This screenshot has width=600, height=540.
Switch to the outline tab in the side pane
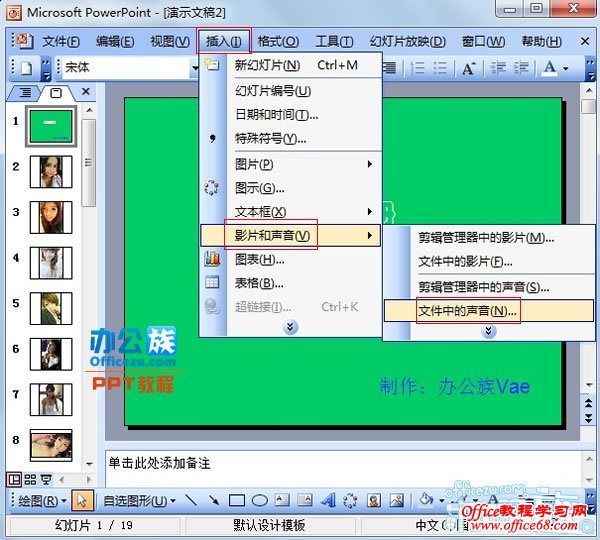point(25,92)
